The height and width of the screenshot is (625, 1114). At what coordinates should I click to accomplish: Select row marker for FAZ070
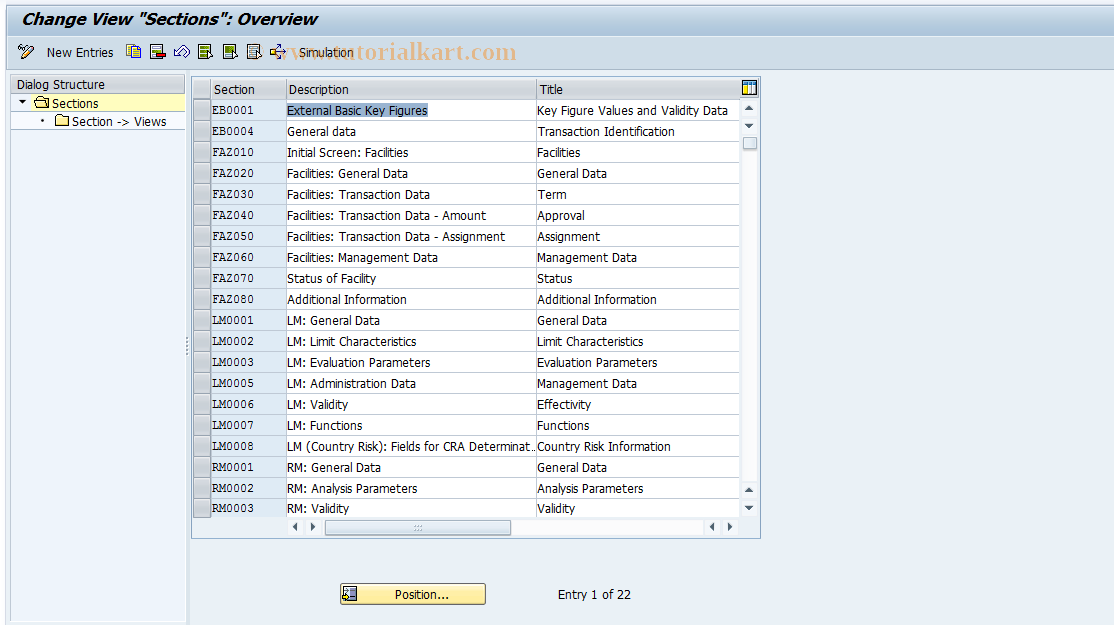[x=202, y=278]
